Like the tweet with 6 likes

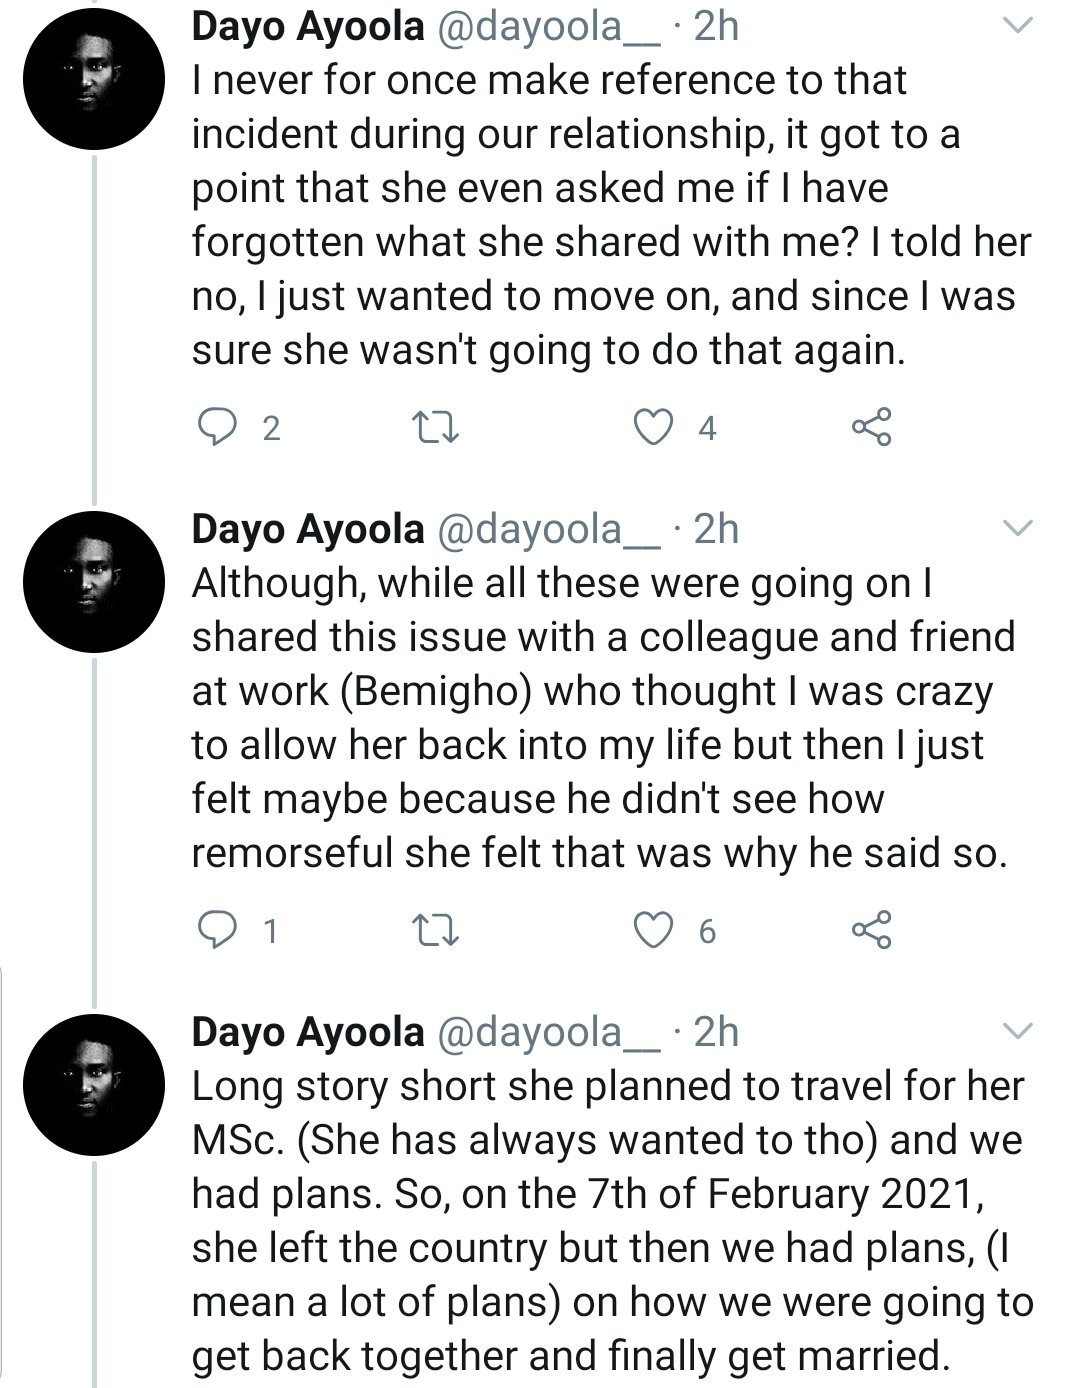click(x=654, y=930)
